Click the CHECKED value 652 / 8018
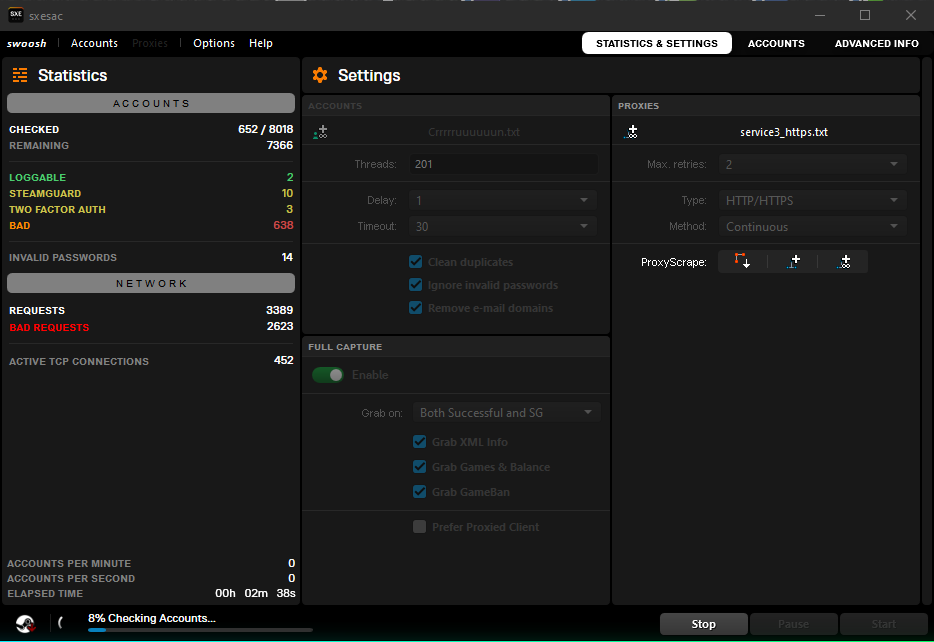The width and height of the screenshot is (934, 642). coord(266,129)
